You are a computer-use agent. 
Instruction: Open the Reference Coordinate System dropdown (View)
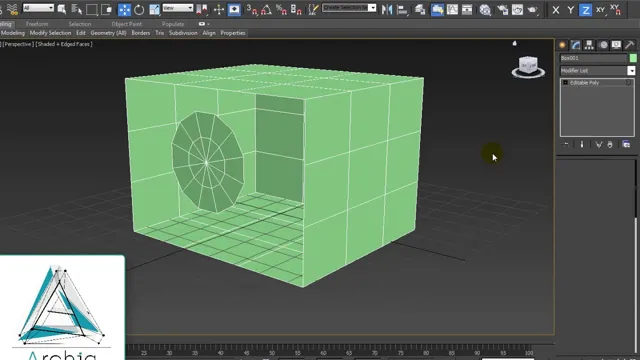tap(178, 8)
